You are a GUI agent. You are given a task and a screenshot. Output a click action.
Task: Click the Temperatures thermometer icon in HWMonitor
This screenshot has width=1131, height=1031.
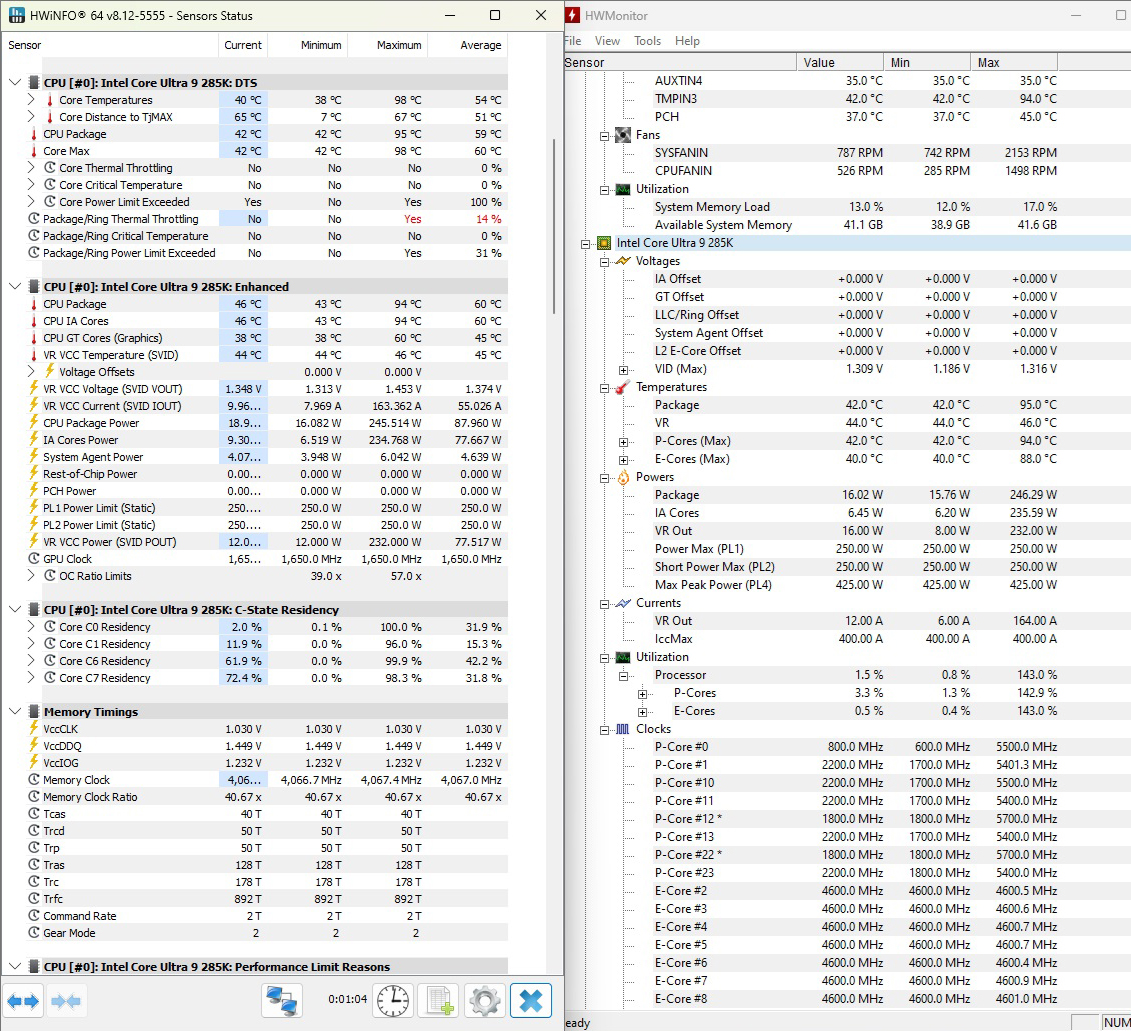tap(622, 387)
